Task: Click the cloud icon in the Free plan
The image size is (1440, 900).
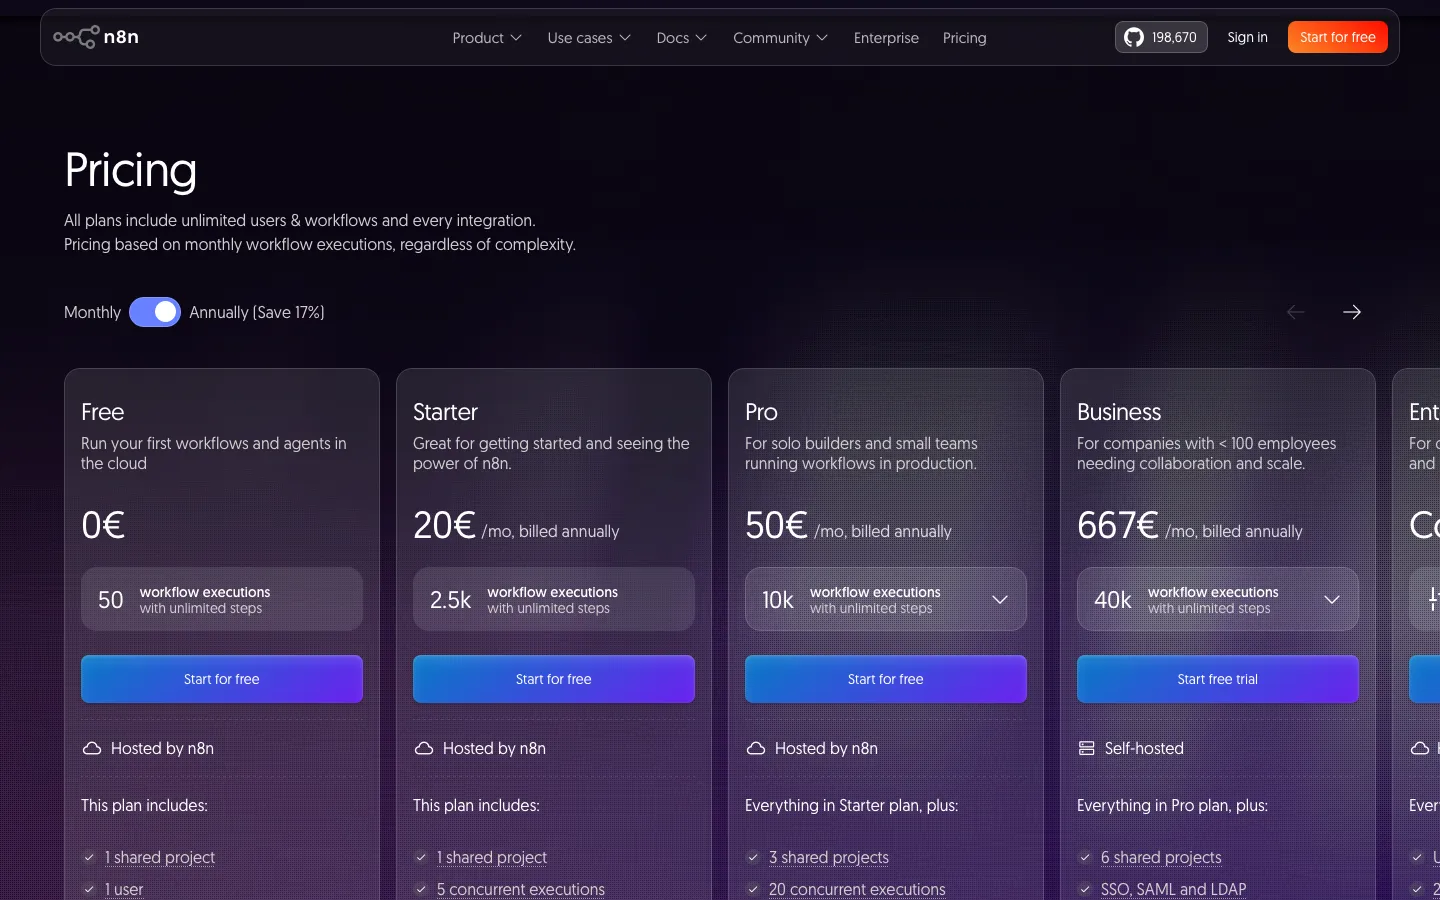Action: (92, 748)
